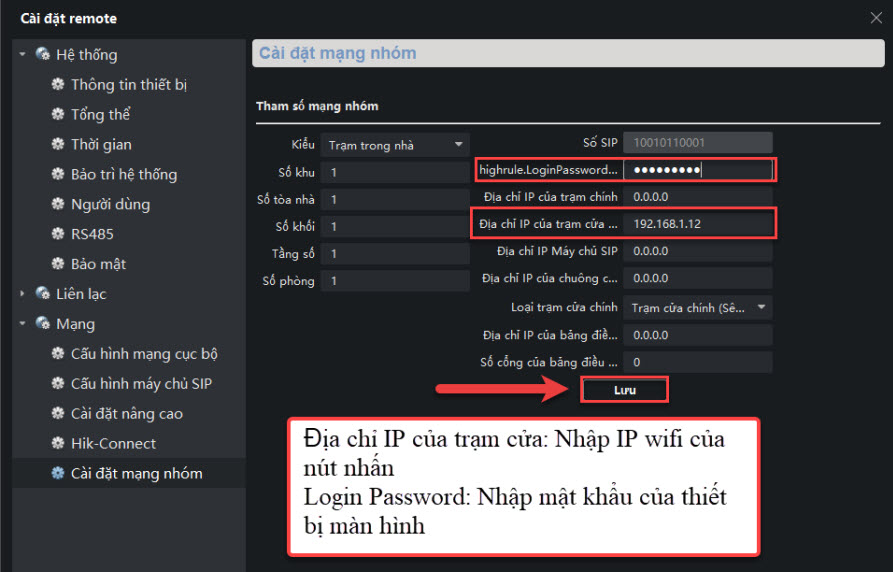Click the gear icon next to Cấu hình máy chủ SIP
The width and height of the screenshot is (893, 572).
pyautogui.click(x=58, y=384)
